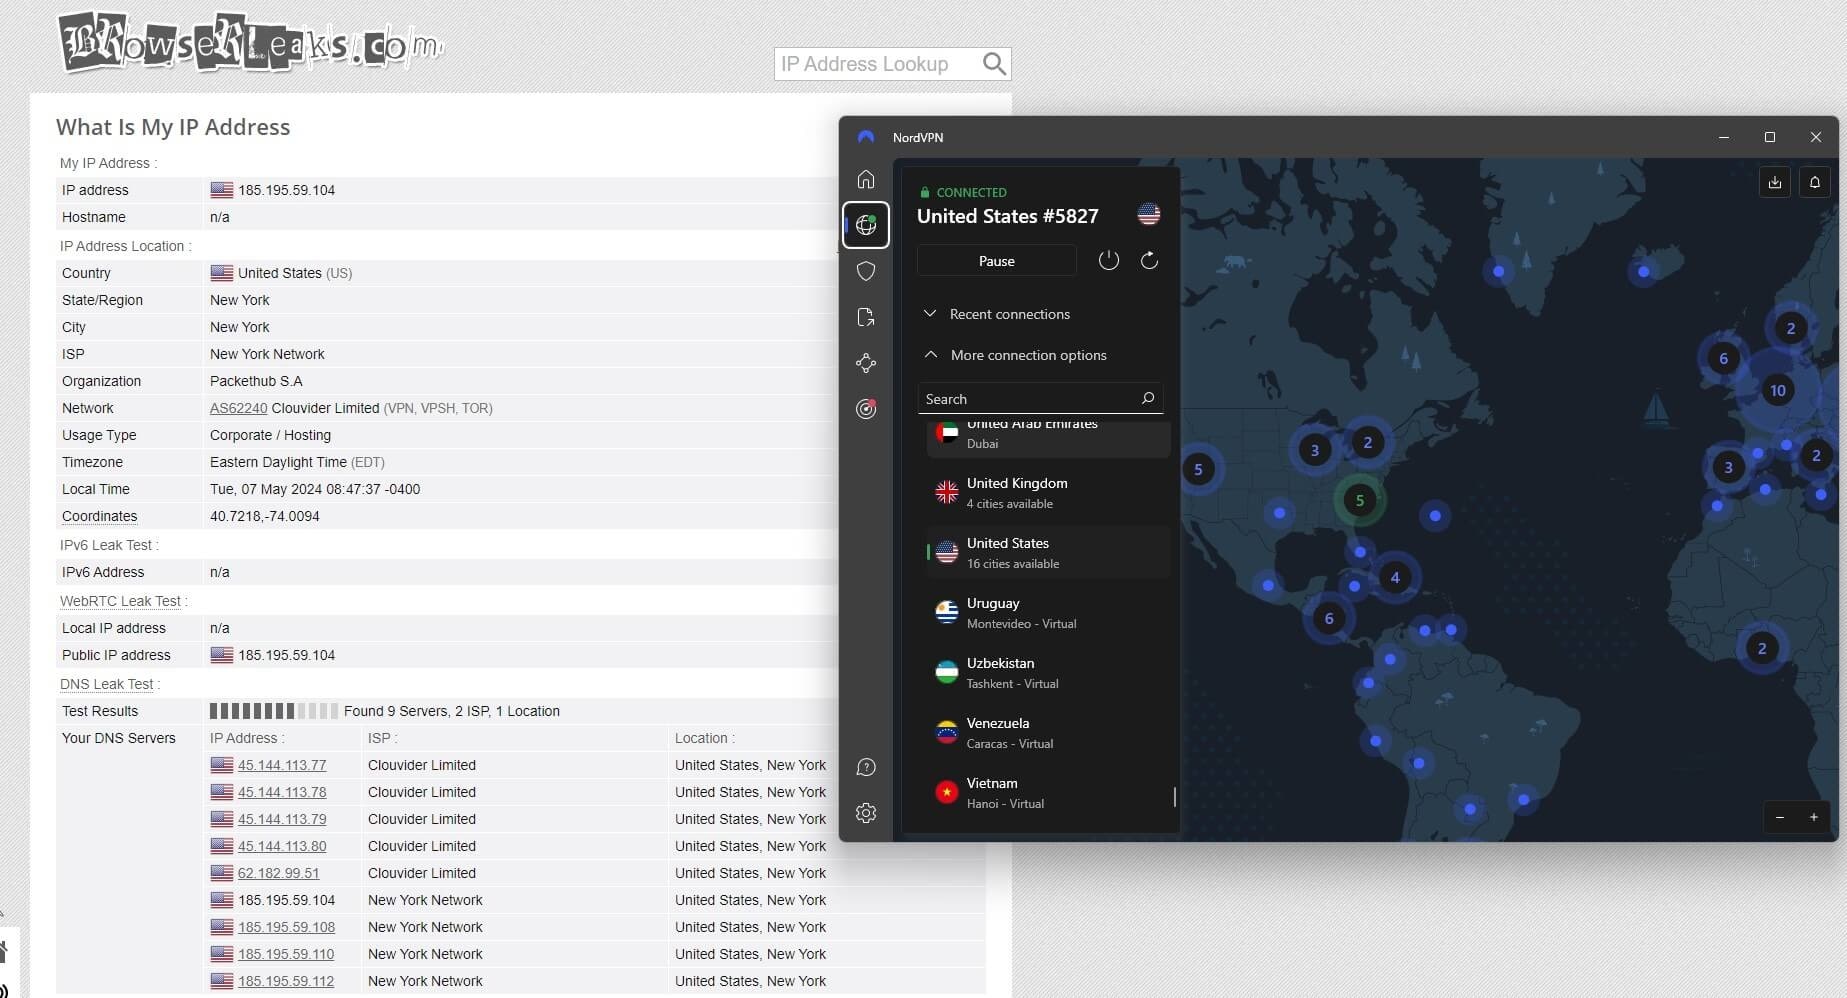Open the NordVPN Home panel

(866, 180)
